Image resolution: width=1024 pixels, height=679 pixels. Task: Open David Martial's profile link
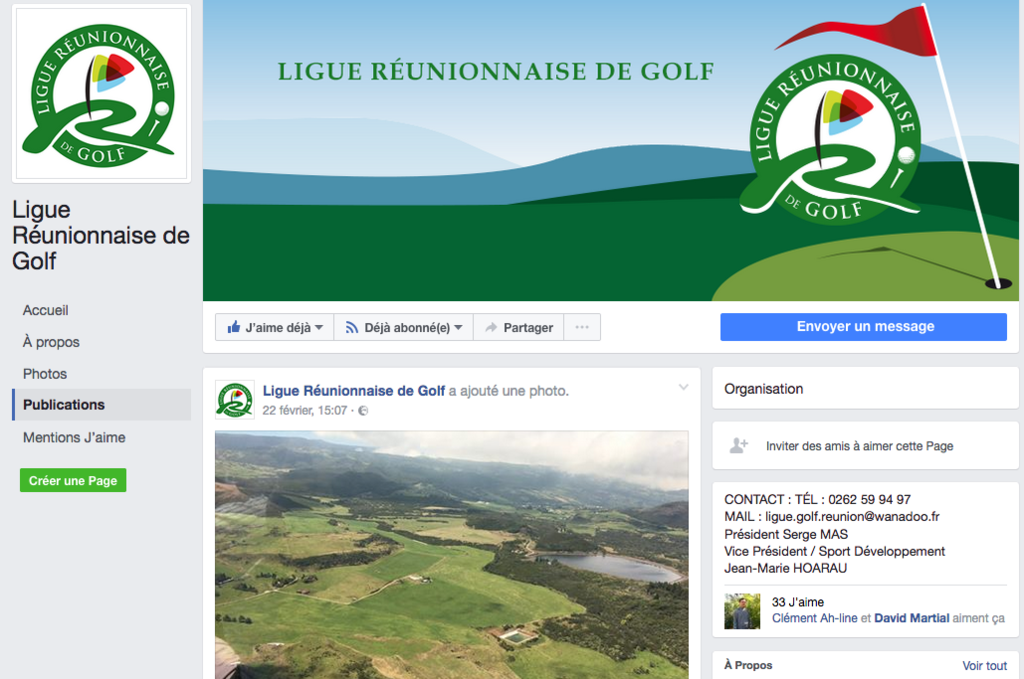point(912,618)
